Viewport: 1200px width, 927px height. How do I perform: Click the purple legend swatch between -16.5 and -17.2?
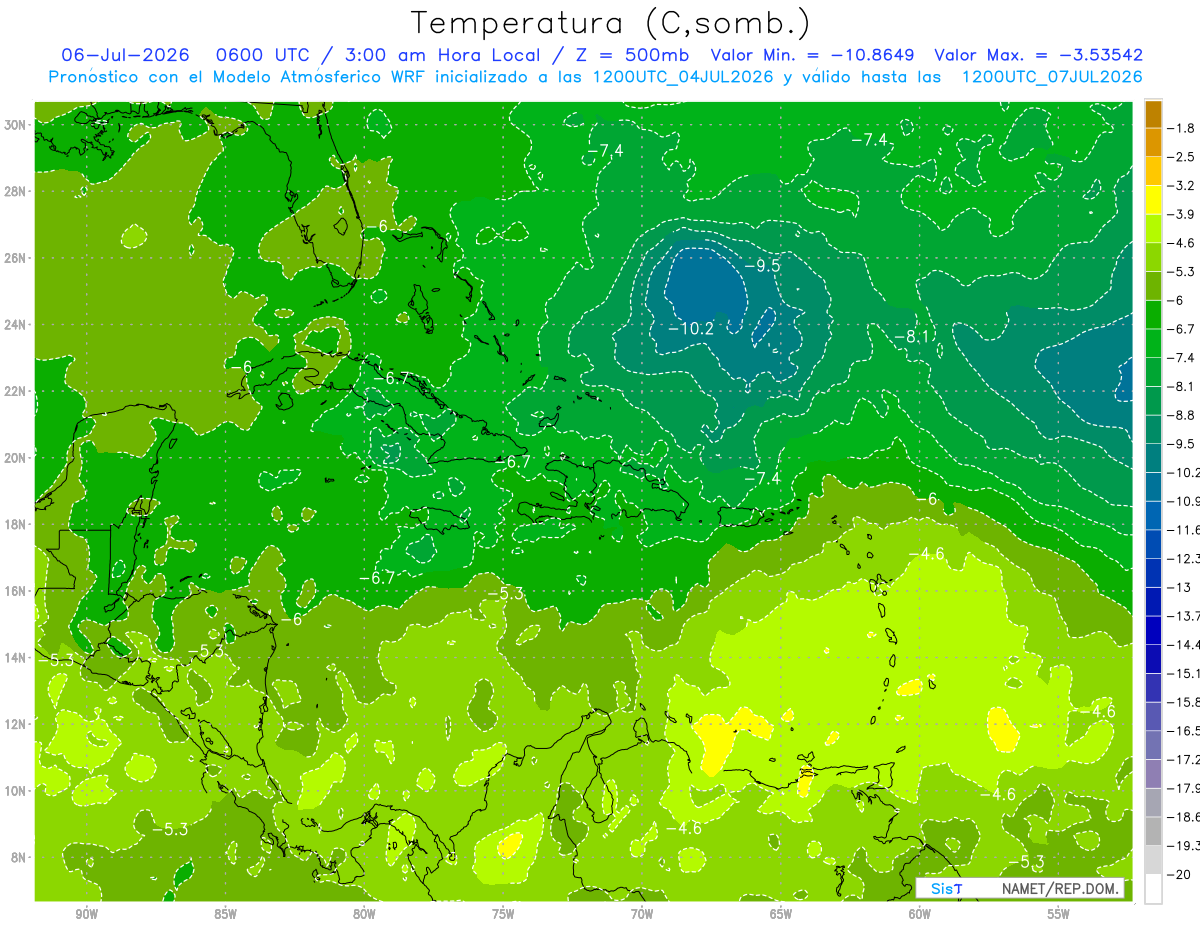[x=1153, y=745]
